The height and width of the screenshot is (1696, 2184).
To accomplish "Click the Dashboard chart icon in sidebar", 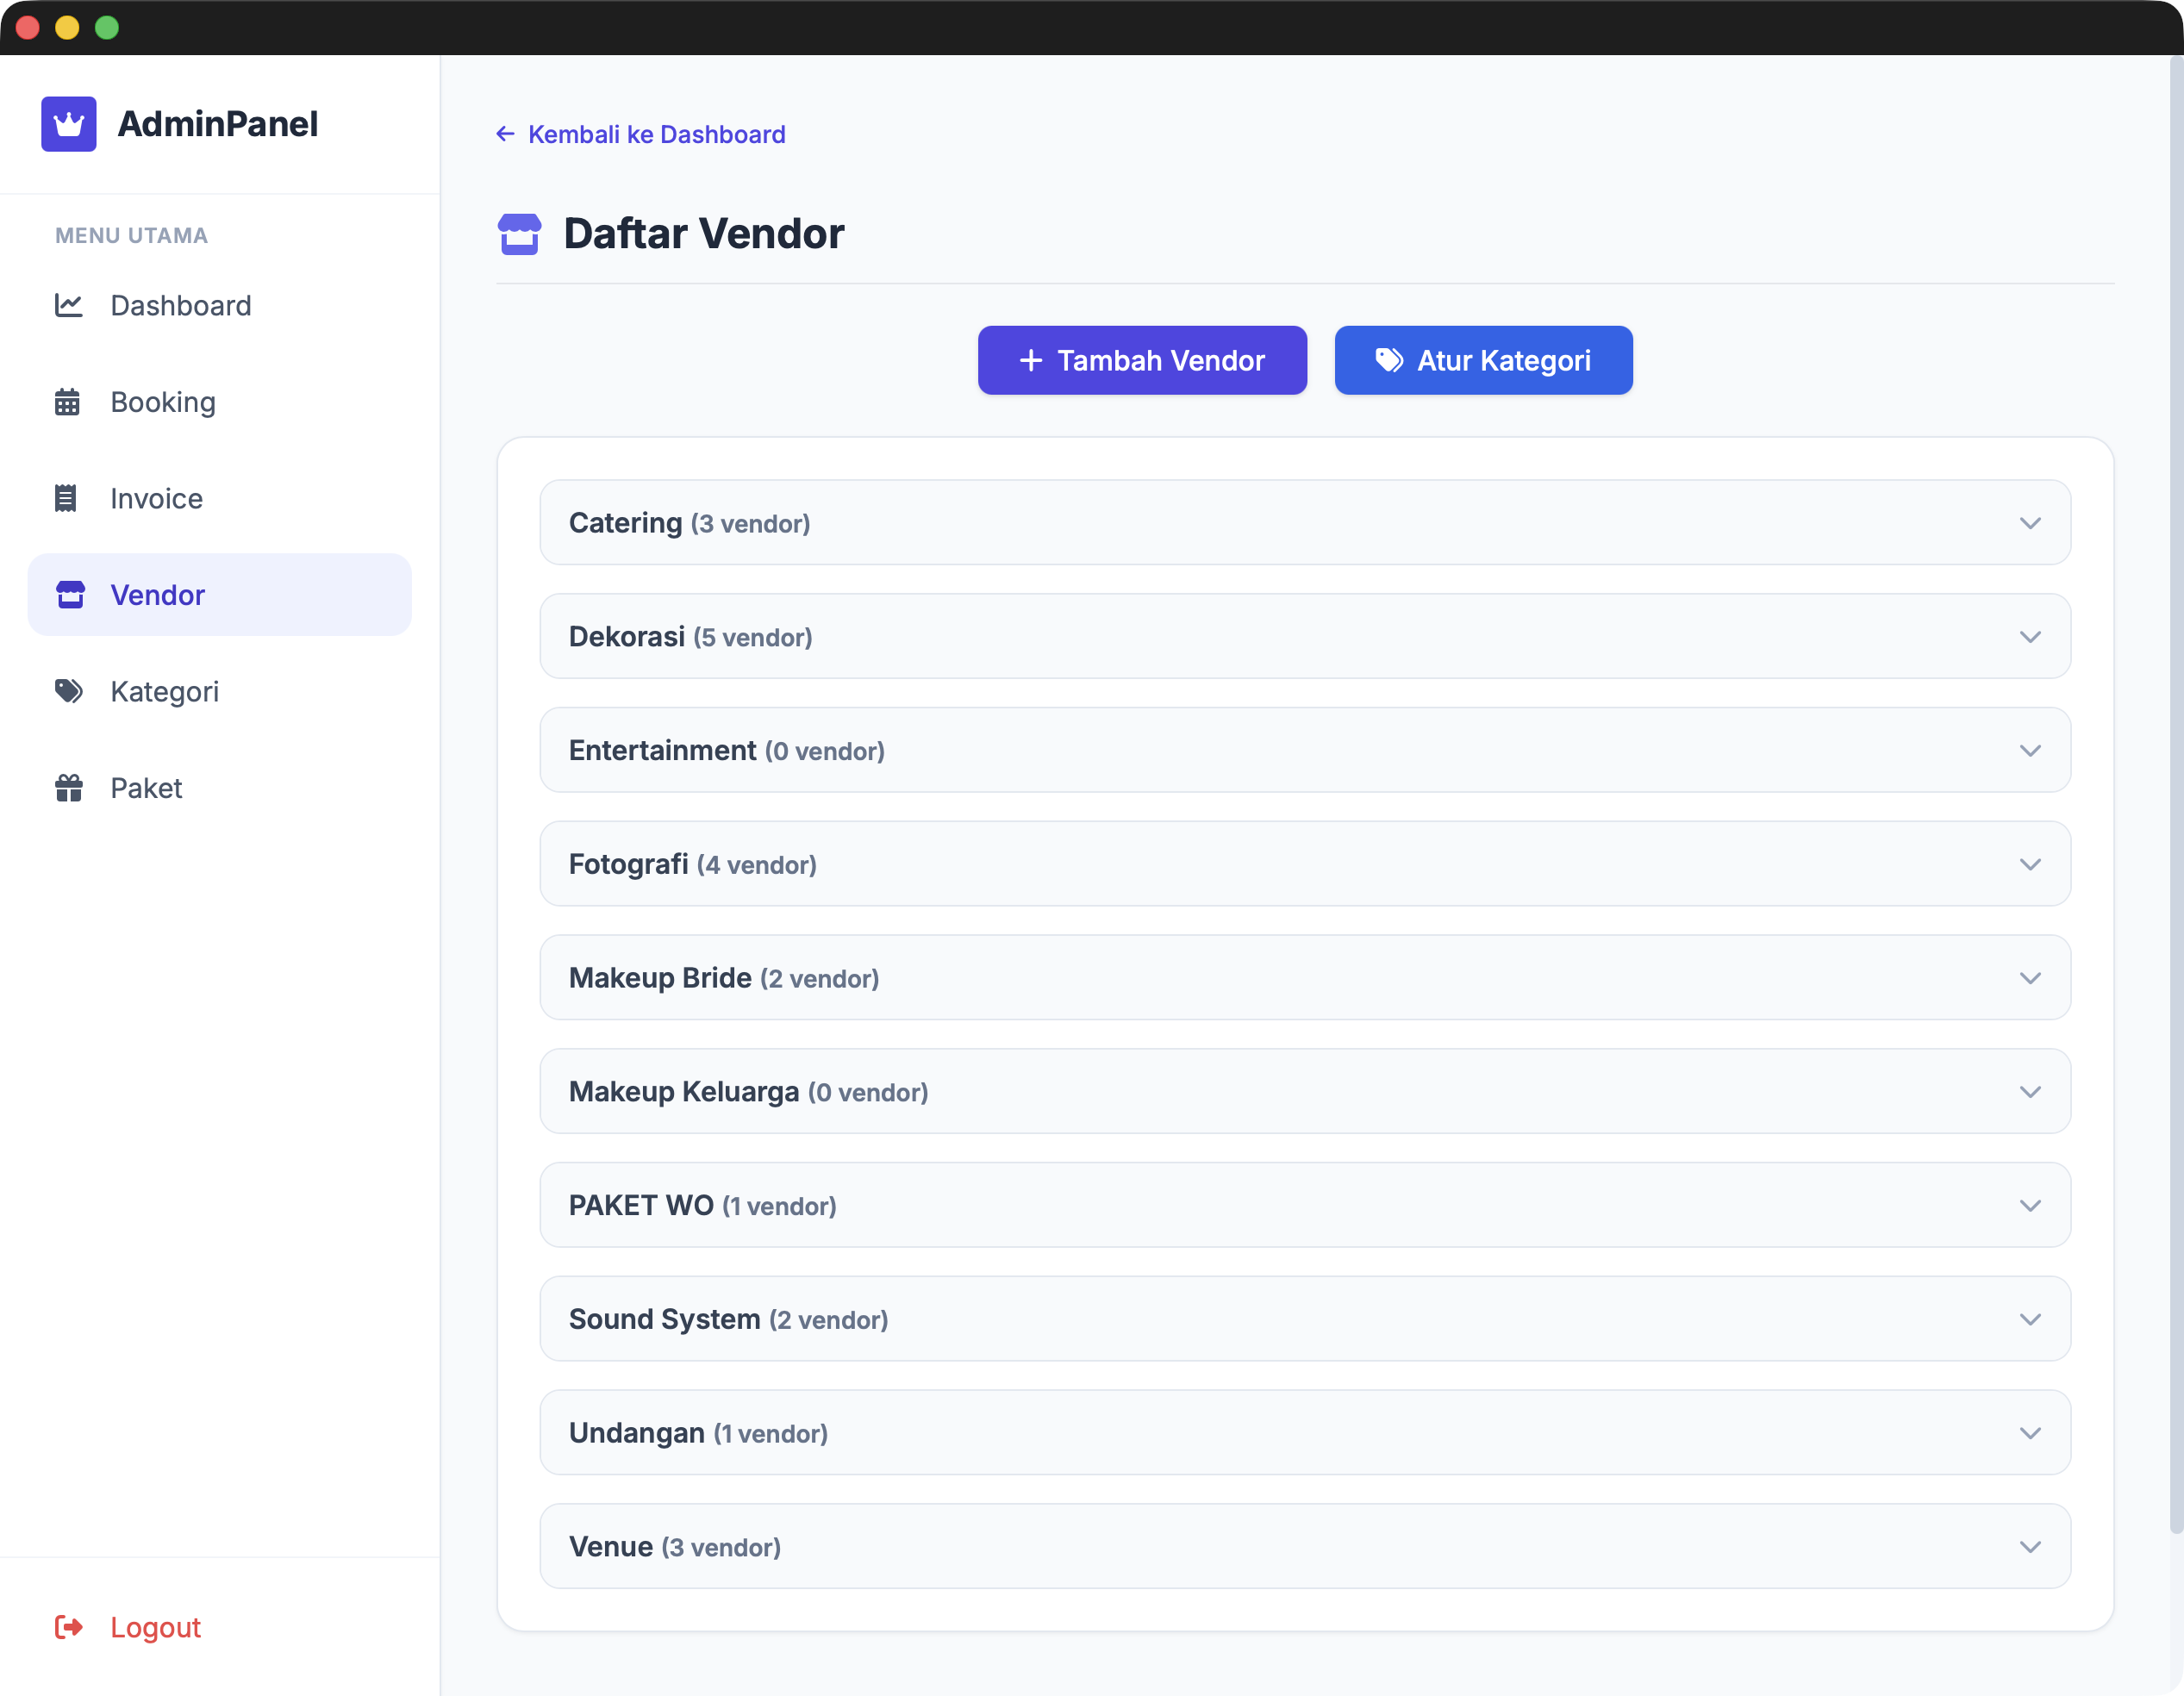I will pyautogui.click(x=68, y=305).
